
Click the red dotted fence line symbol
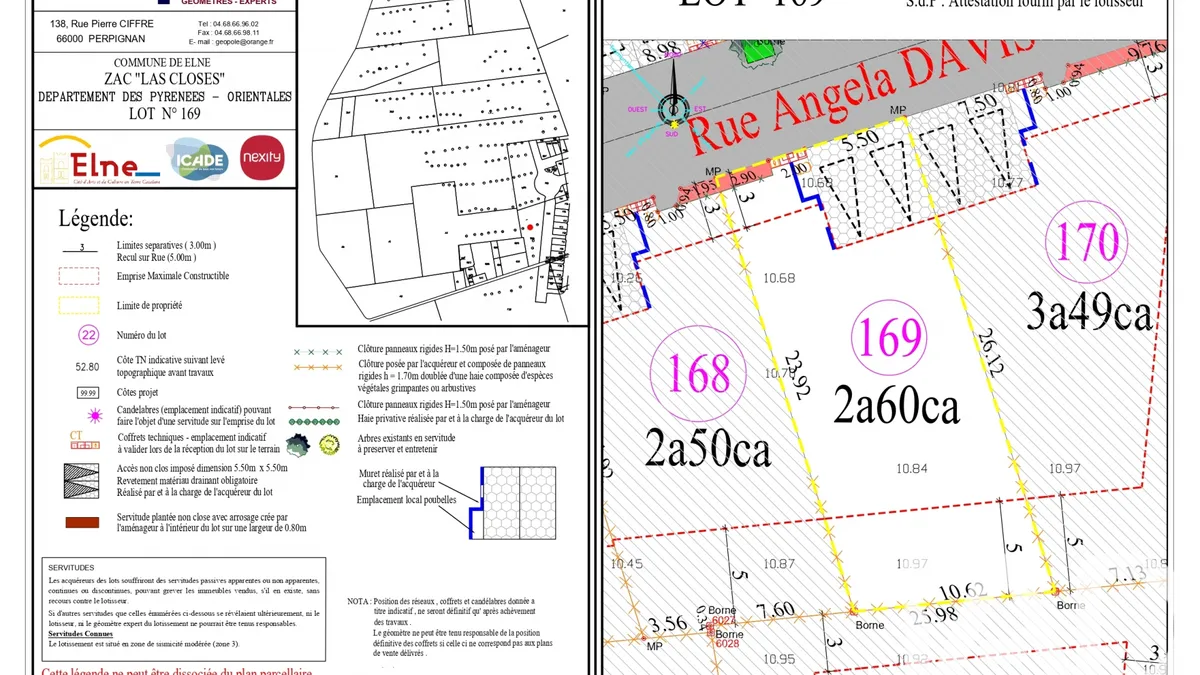coord(316,408)
